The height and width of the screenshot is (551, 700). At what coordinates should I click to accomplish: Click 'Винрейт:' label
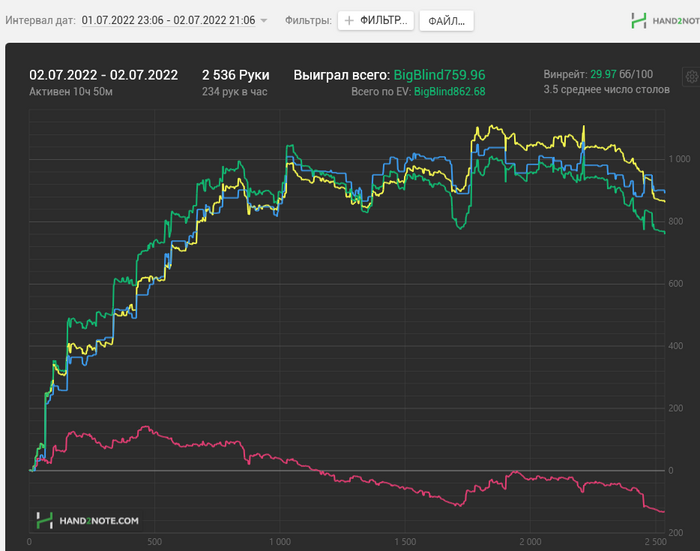click(565, 74)
